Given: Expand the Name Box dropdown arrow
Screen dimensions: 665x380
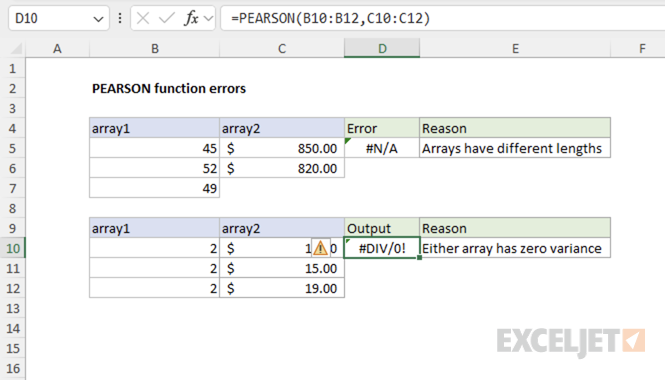Looking at the screenshot, I should click(x=98, y=19).
